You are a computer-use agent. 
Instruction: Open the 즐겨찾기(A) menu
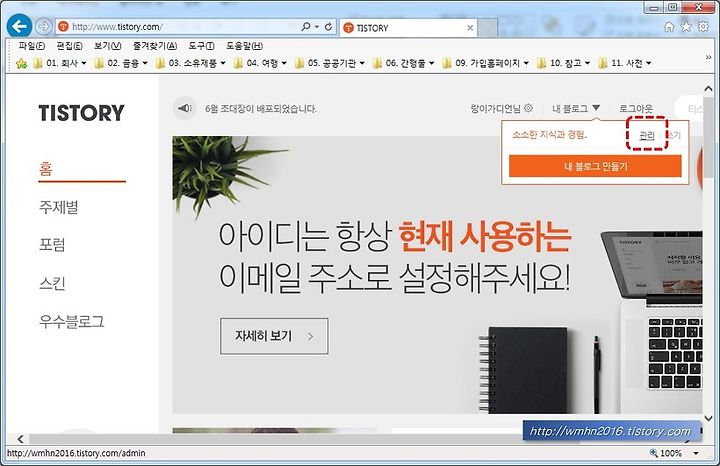coord(155,45)
